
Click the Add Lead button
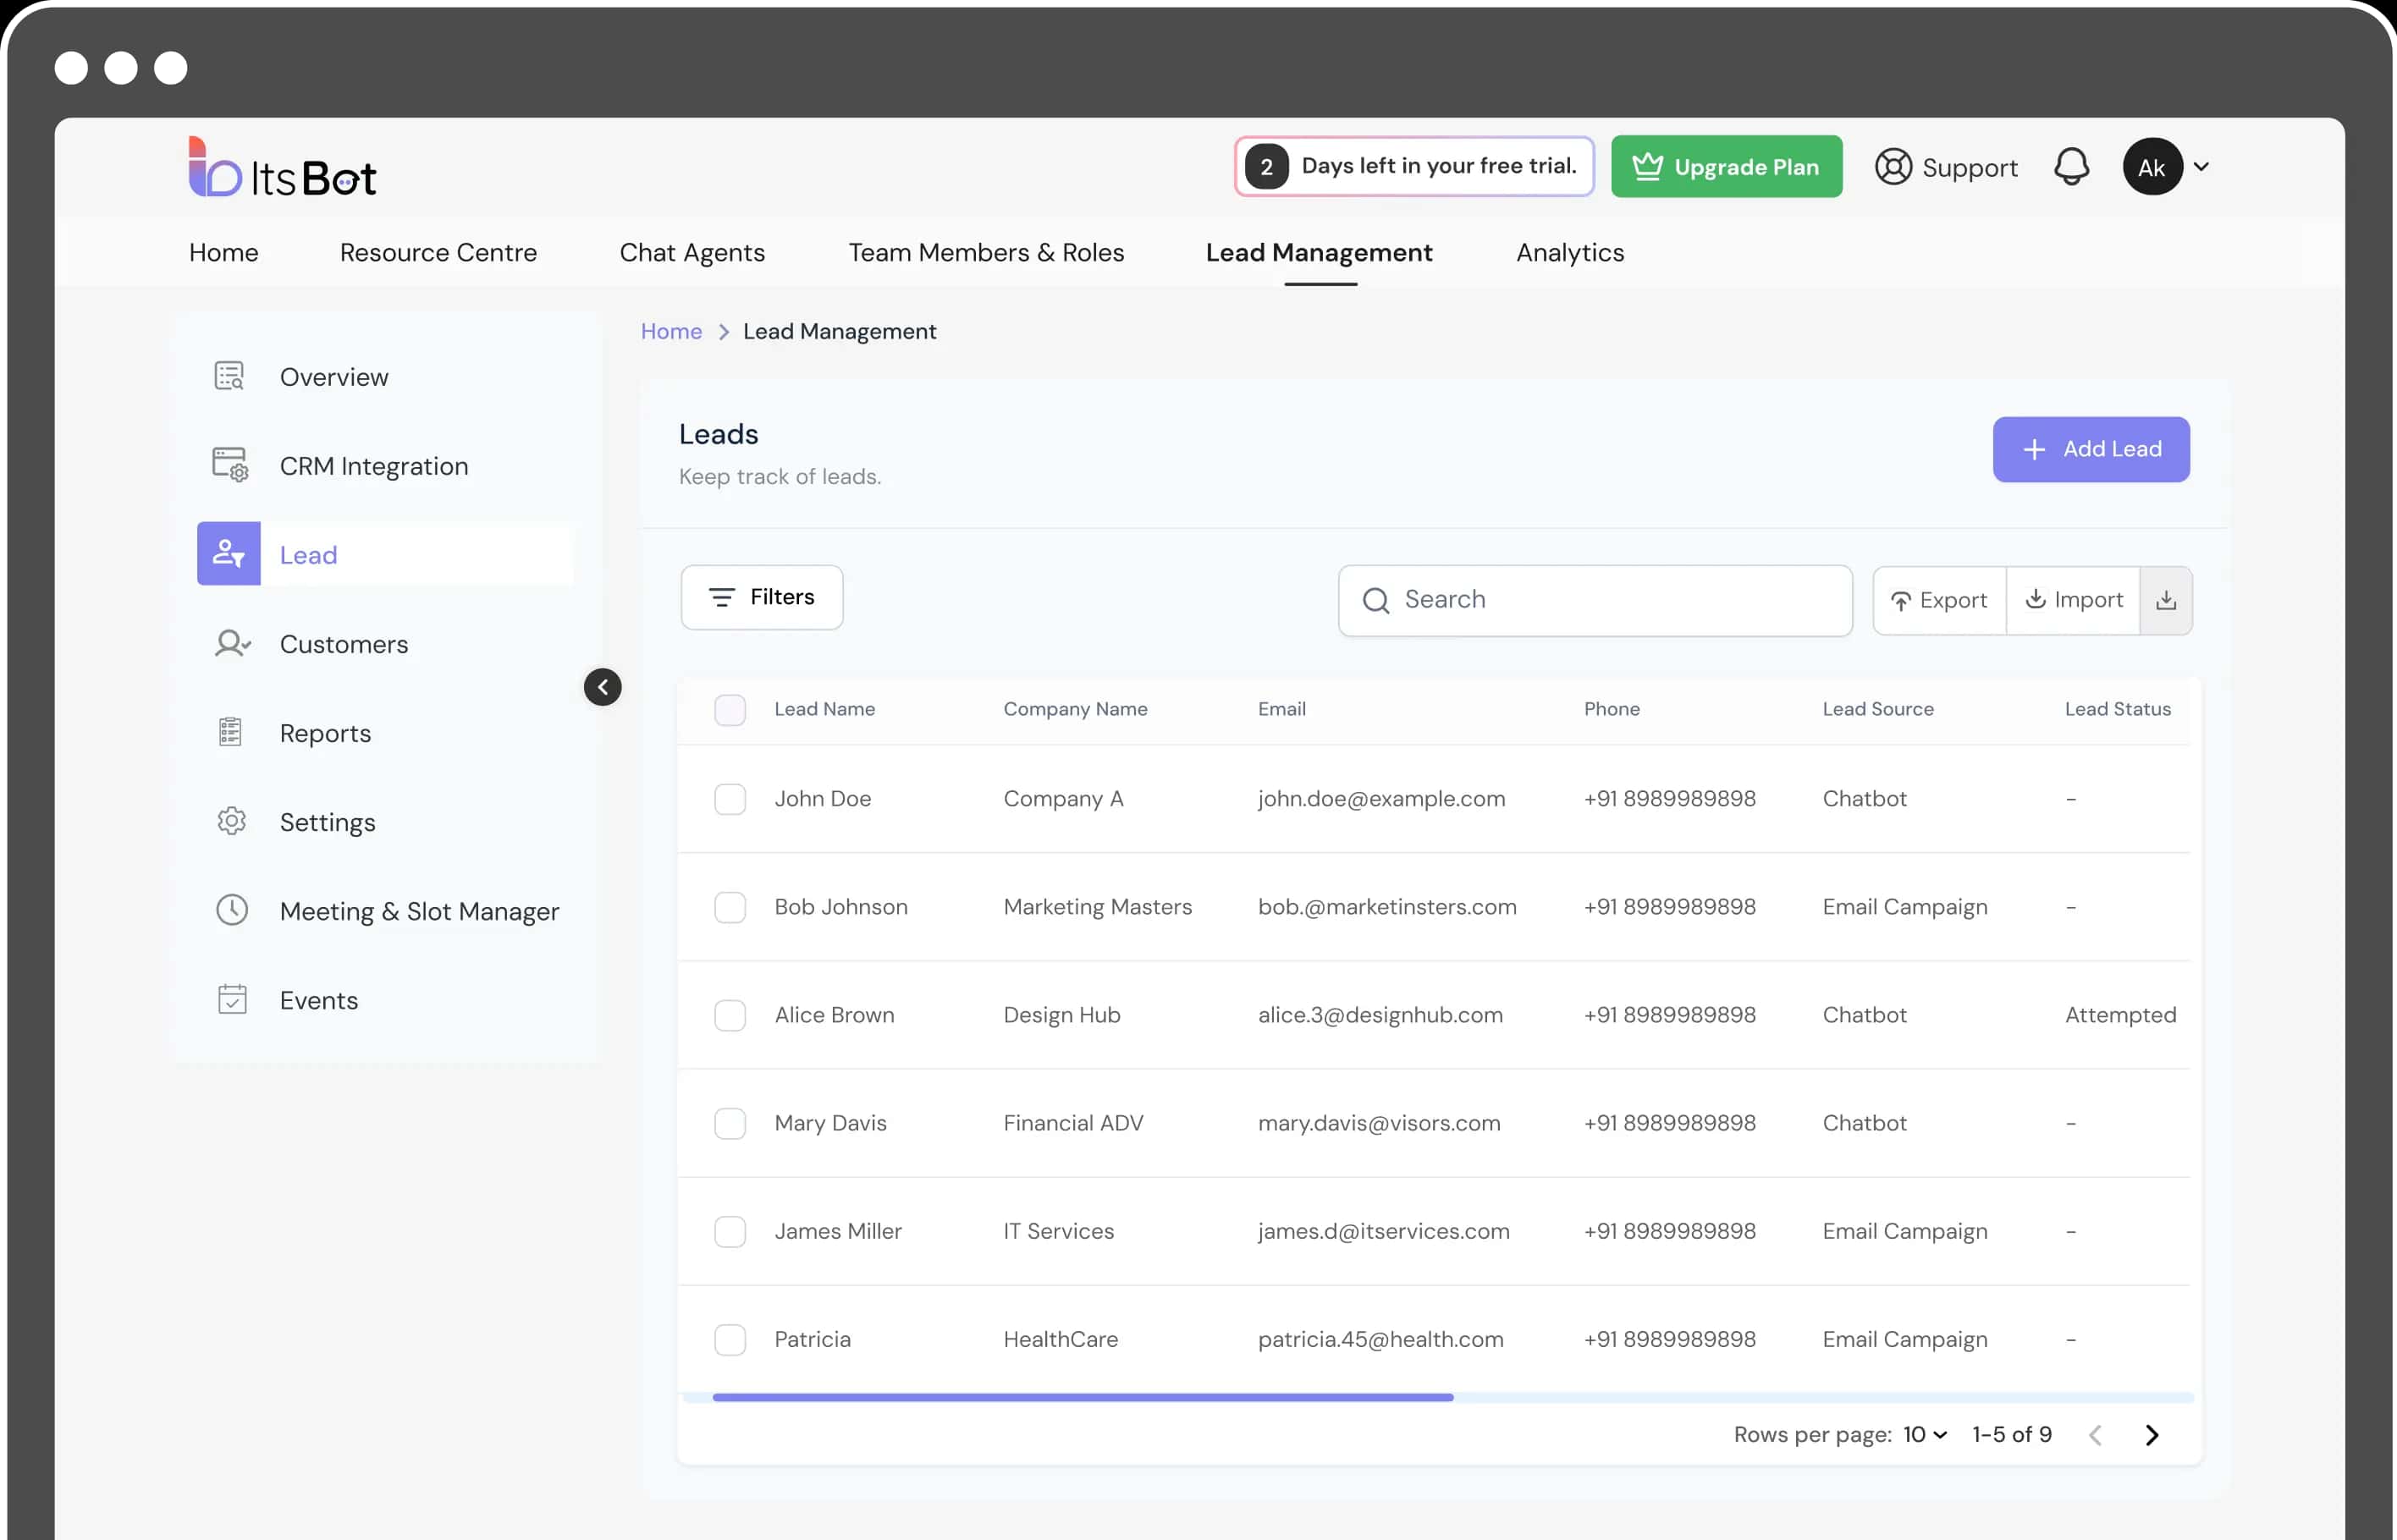(x=2090, y=450)
